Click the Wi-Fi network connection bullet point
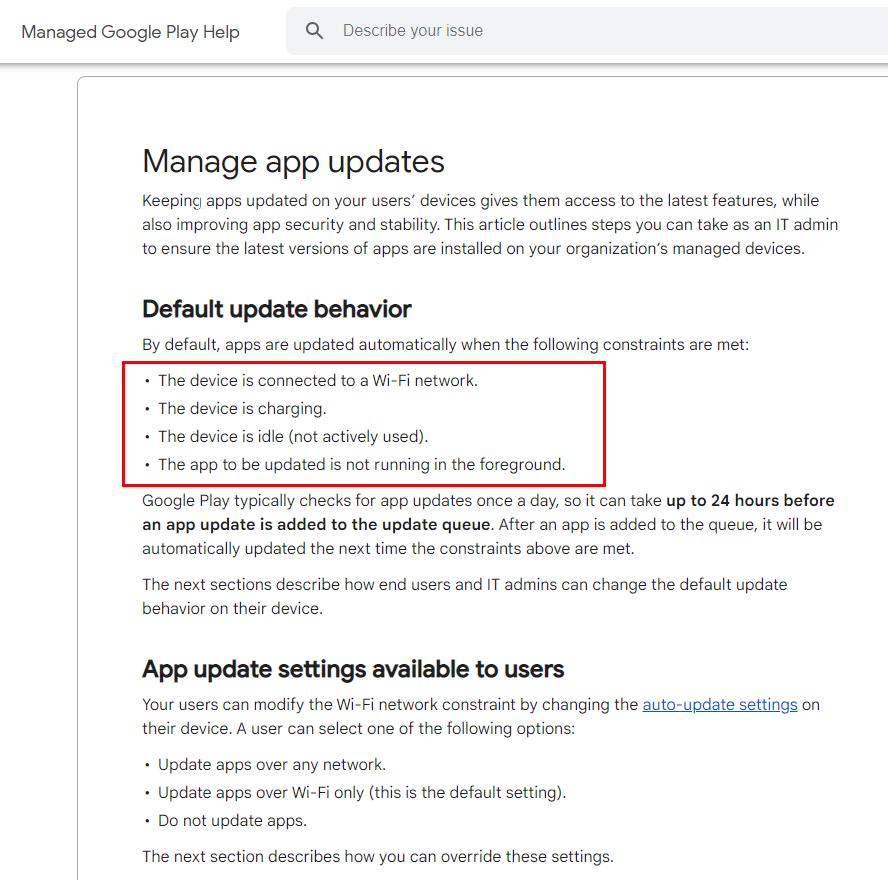The height and width of the screenshot is (880, 888). [317, 380]
